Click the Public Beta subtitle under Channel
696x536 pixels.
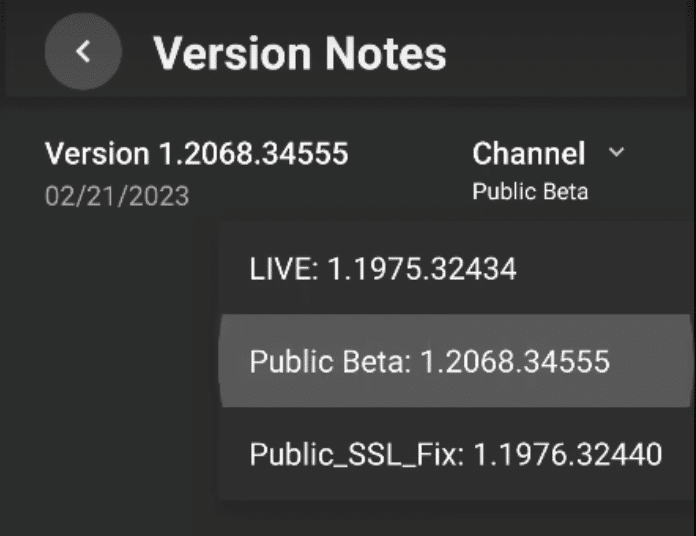pos(530,192)
